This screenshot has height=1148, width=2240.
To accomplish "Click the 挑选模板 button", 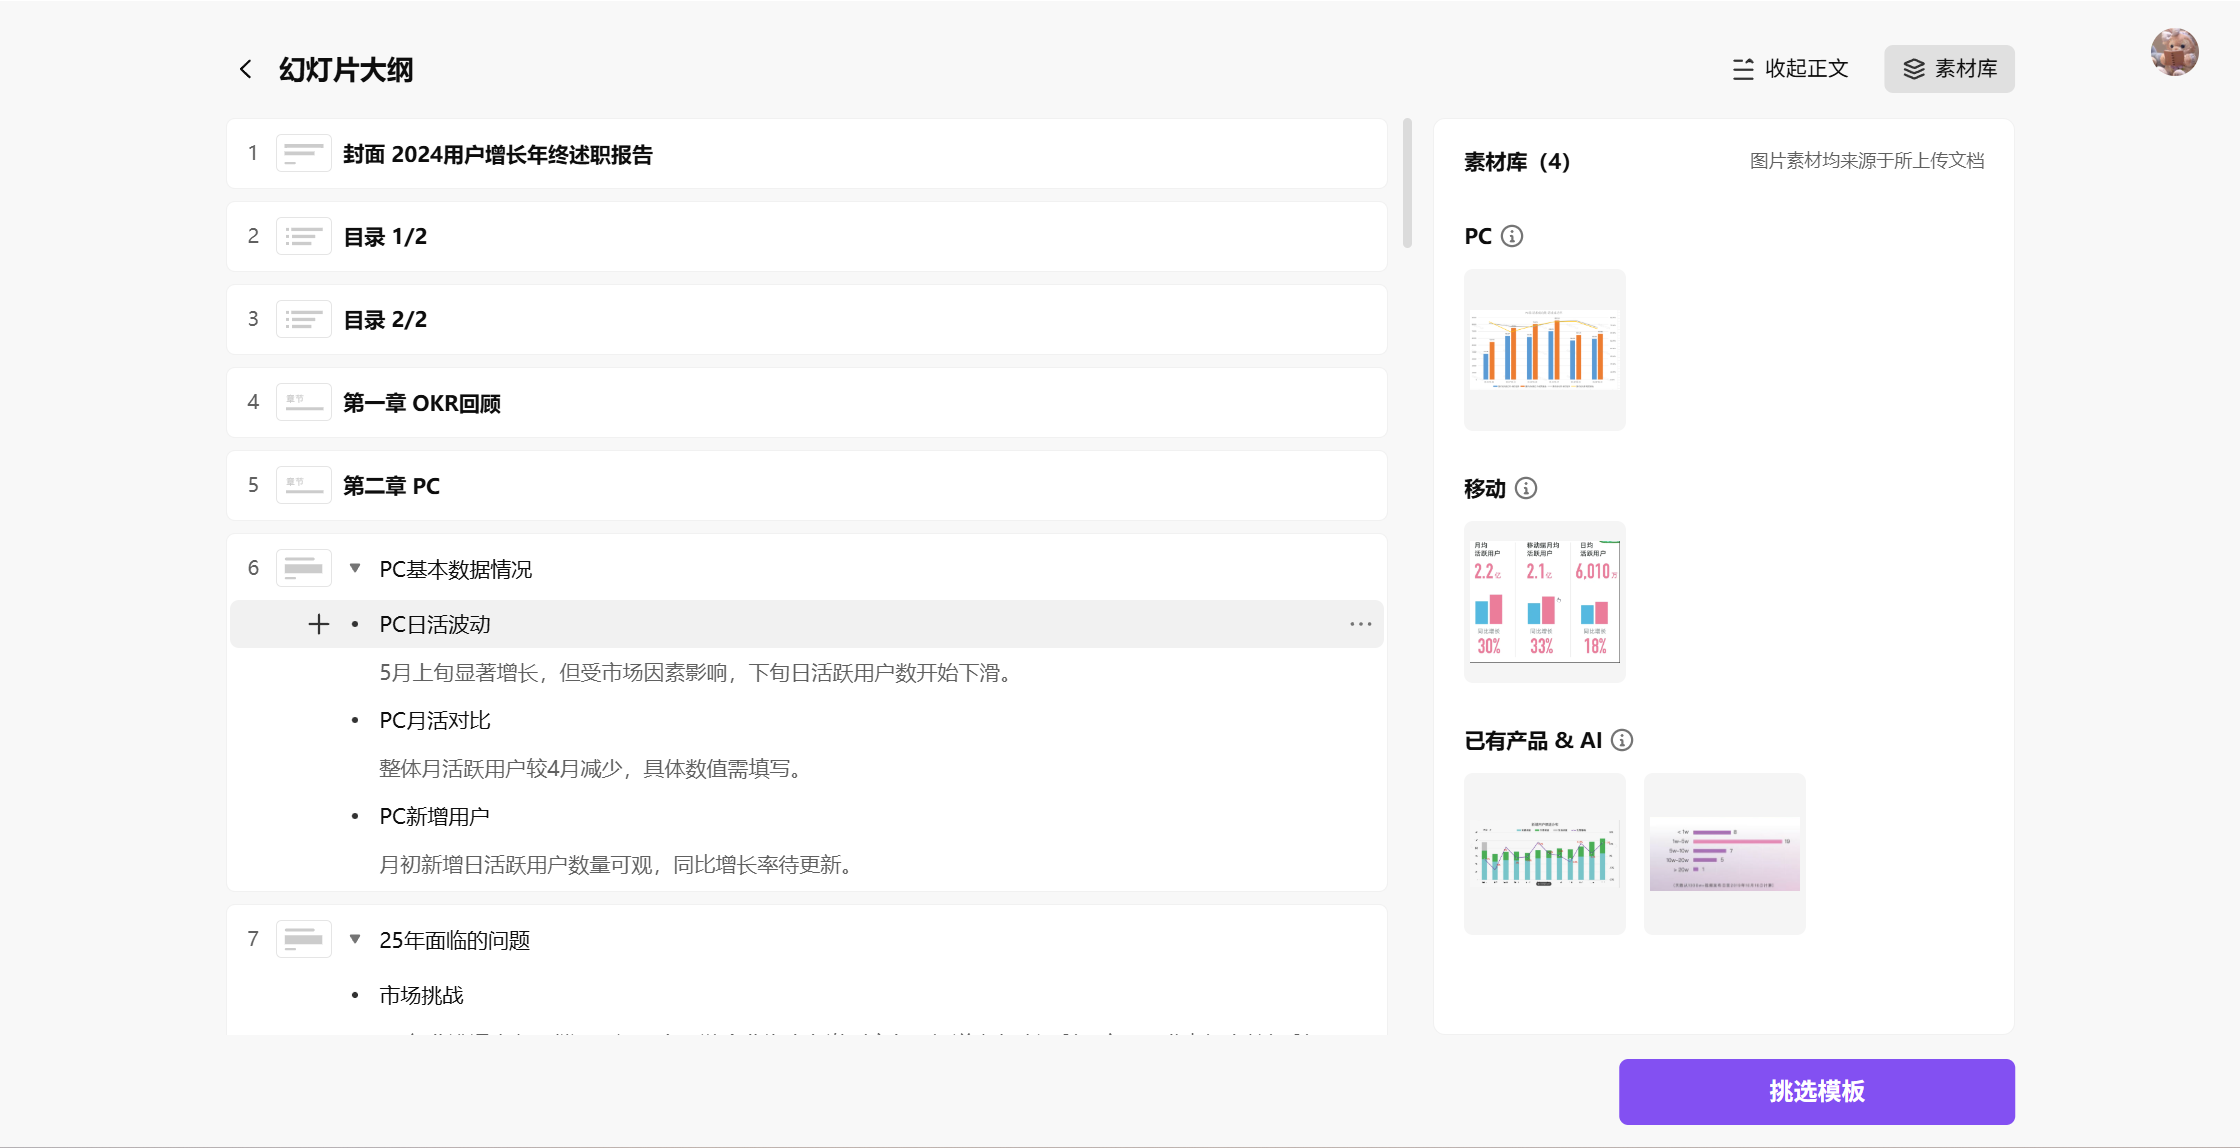I will (1817, 1092).
